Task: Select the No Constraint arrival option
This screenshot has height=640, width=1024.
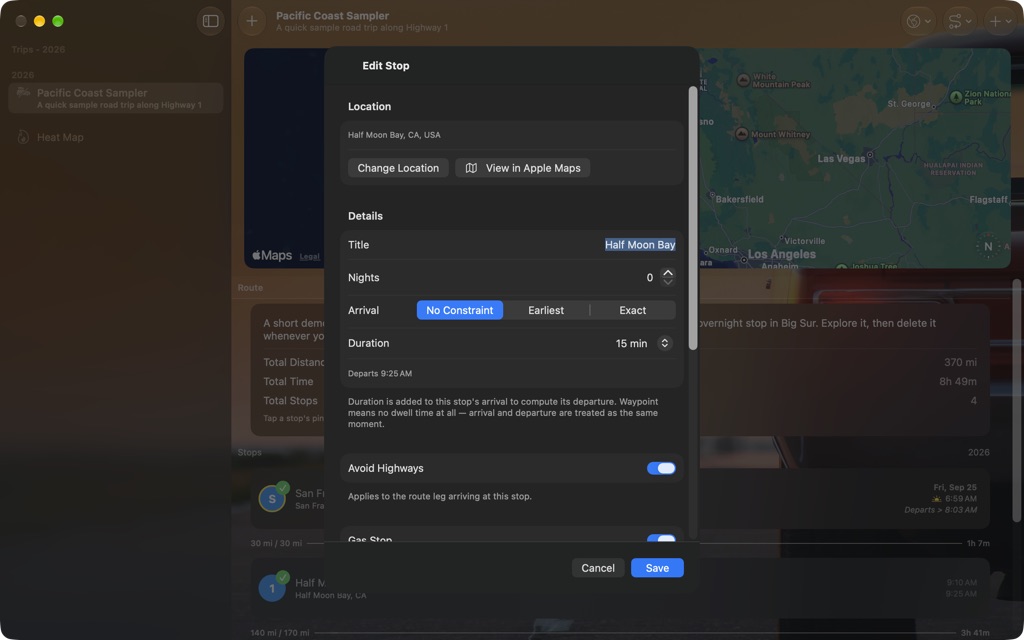Action: (460, 310)
